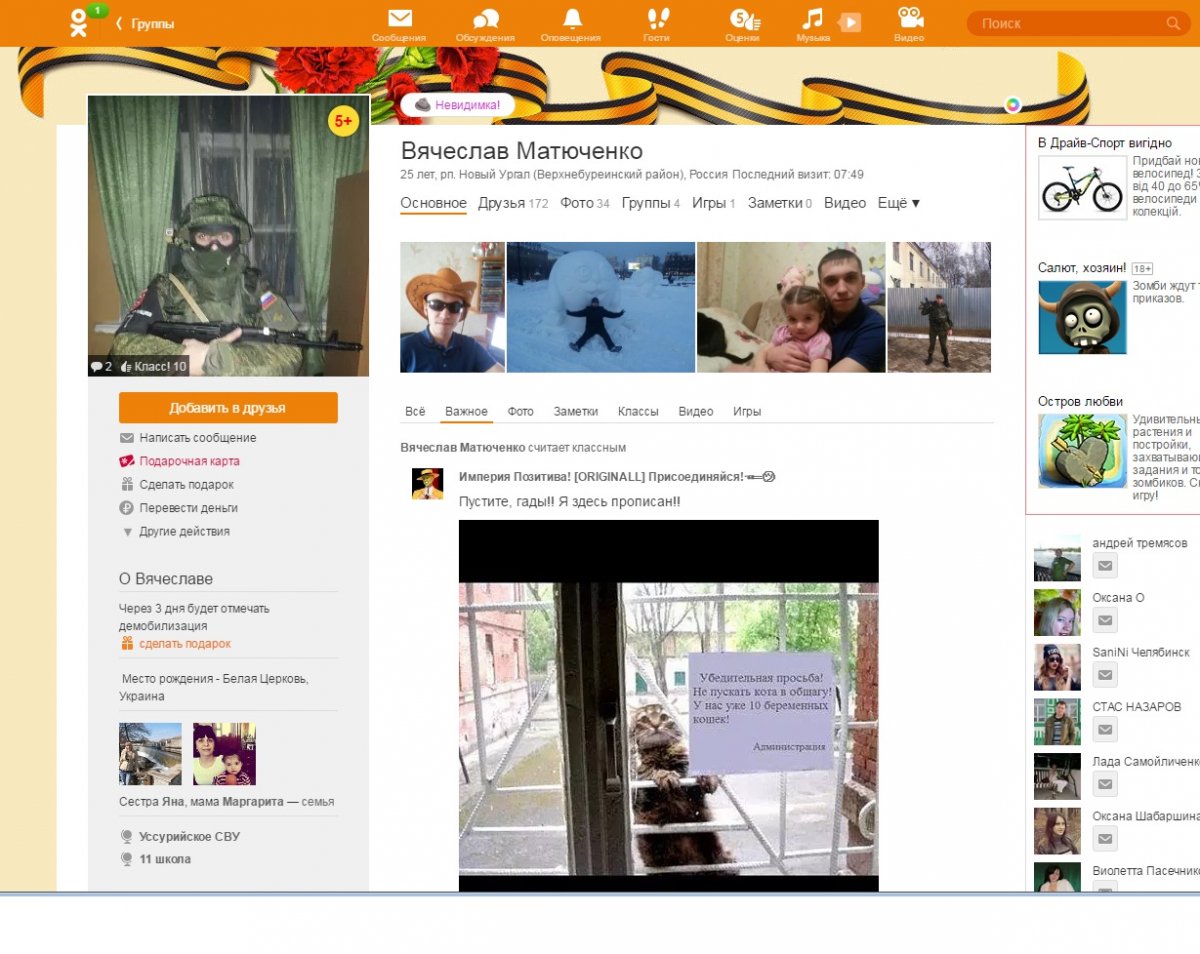Open Салют, хозяин! zombie game icon
The height and width of the screenshot is (954, 1200).
click(x=1082, y=317)
